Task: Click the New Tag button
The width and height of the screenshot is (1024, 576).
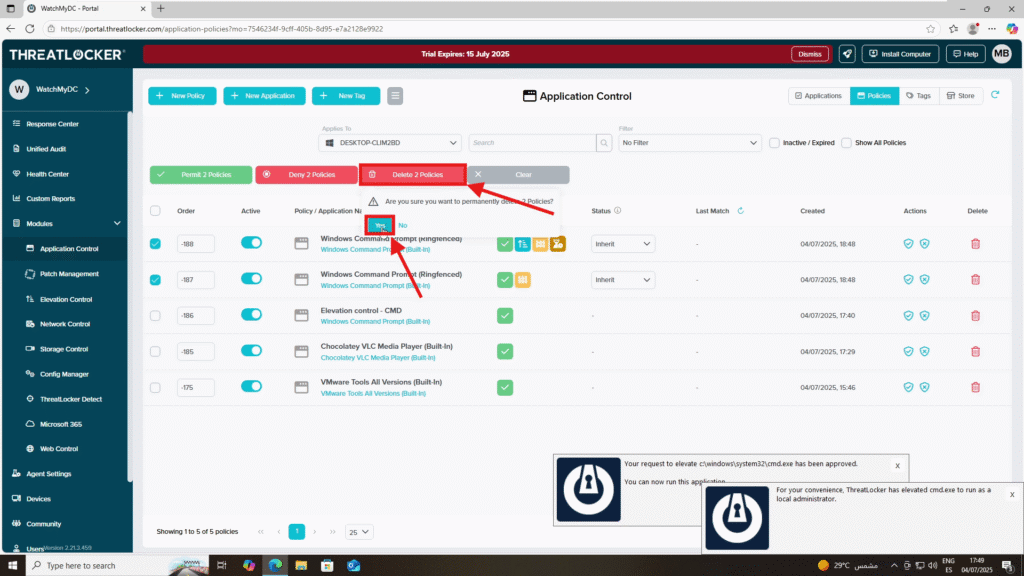Action: [346, 96]
